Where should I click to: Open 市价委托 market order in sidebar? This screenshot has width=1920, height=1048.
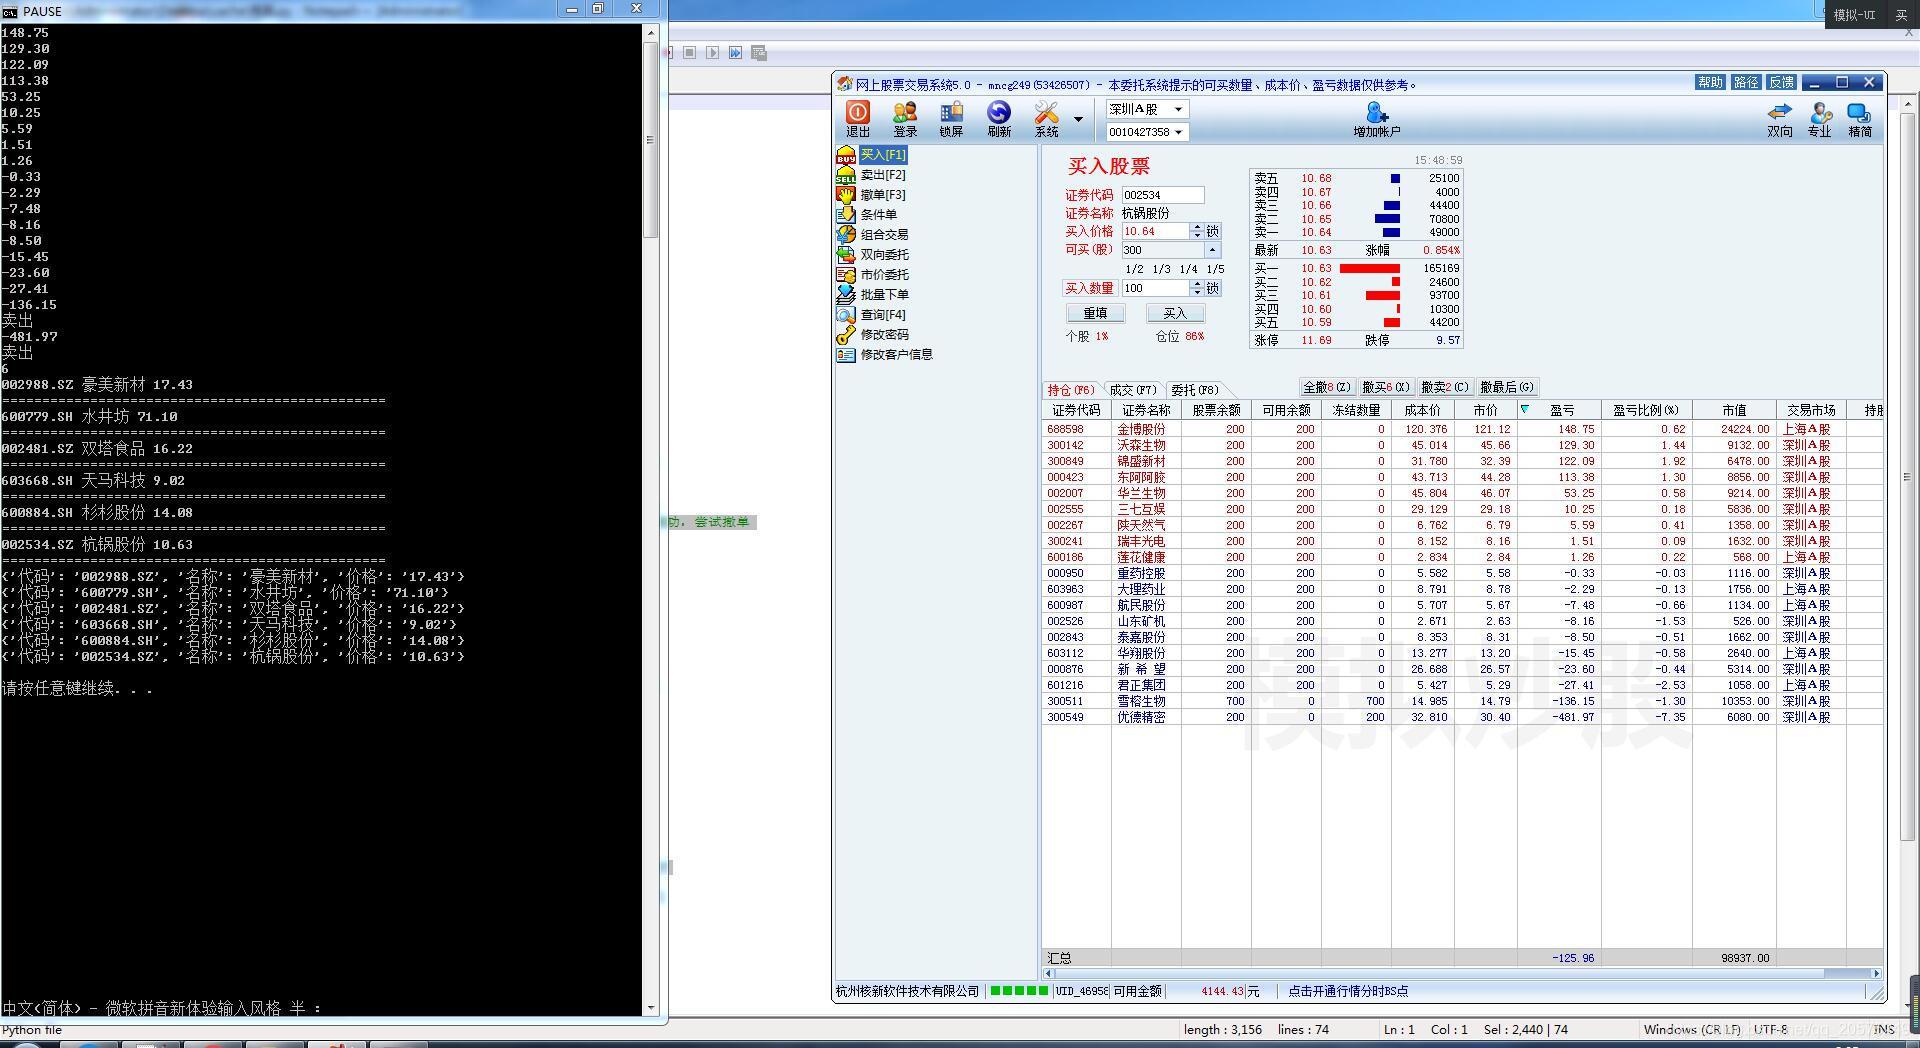point(884,275)
